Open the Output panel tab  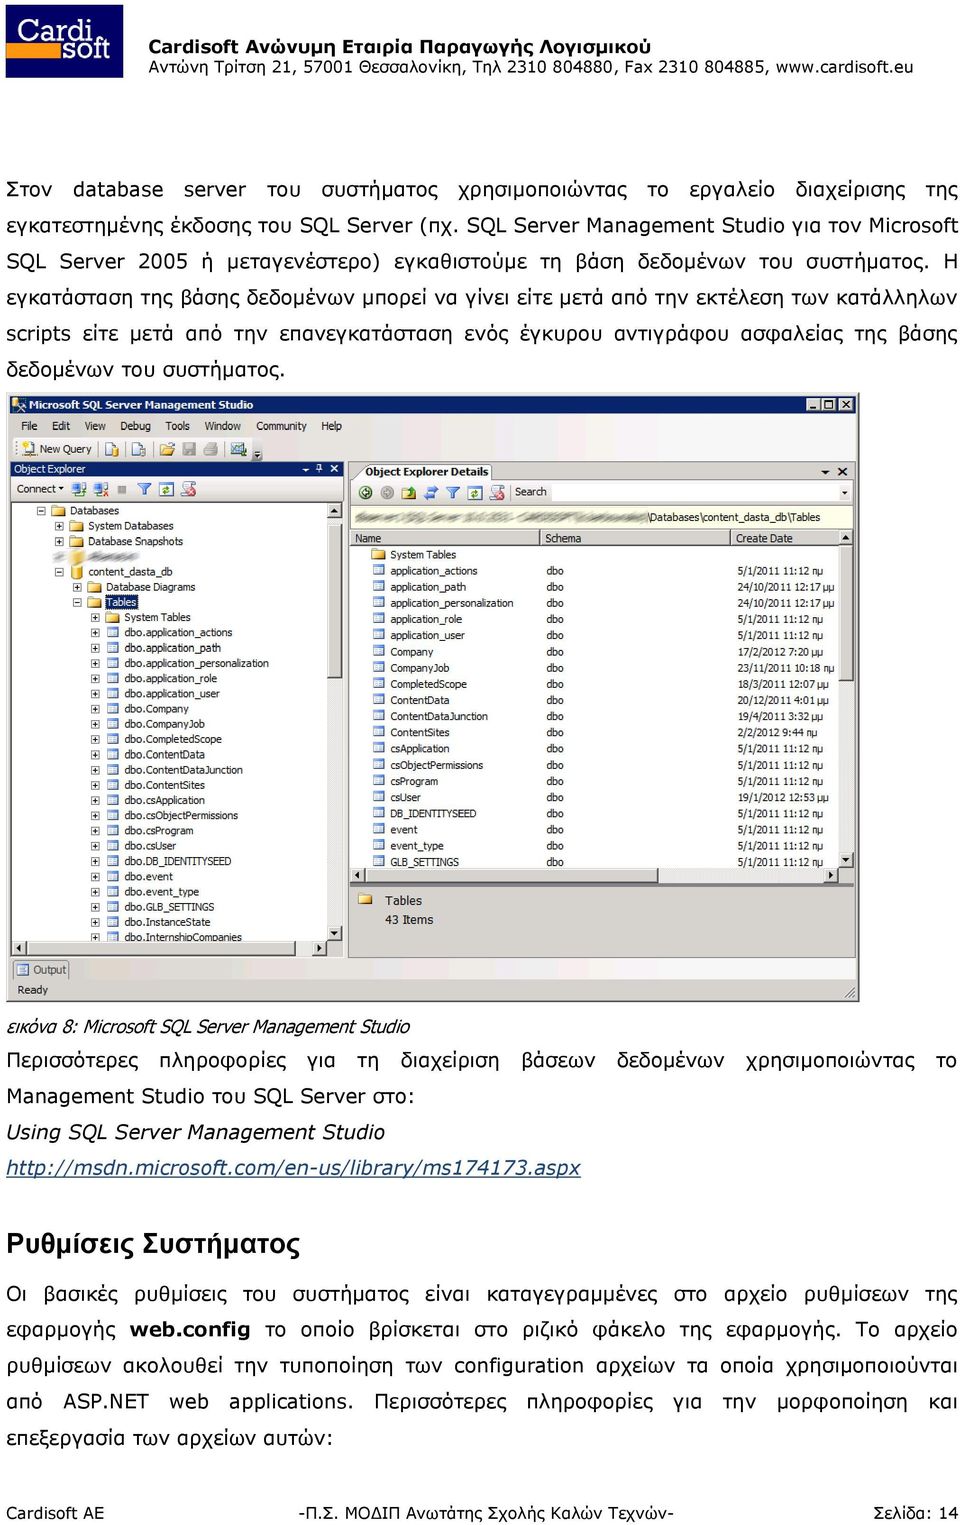click(41, 969)
